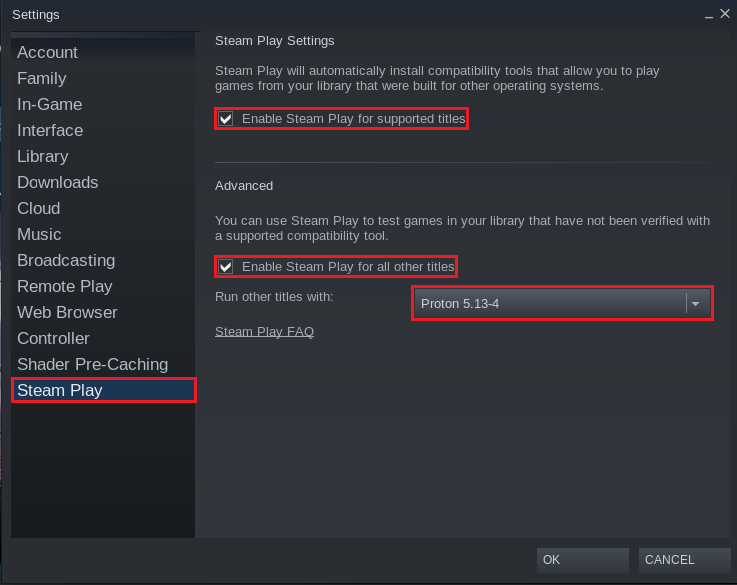
Task: Open the Account settings category
Action: point(47,52)
